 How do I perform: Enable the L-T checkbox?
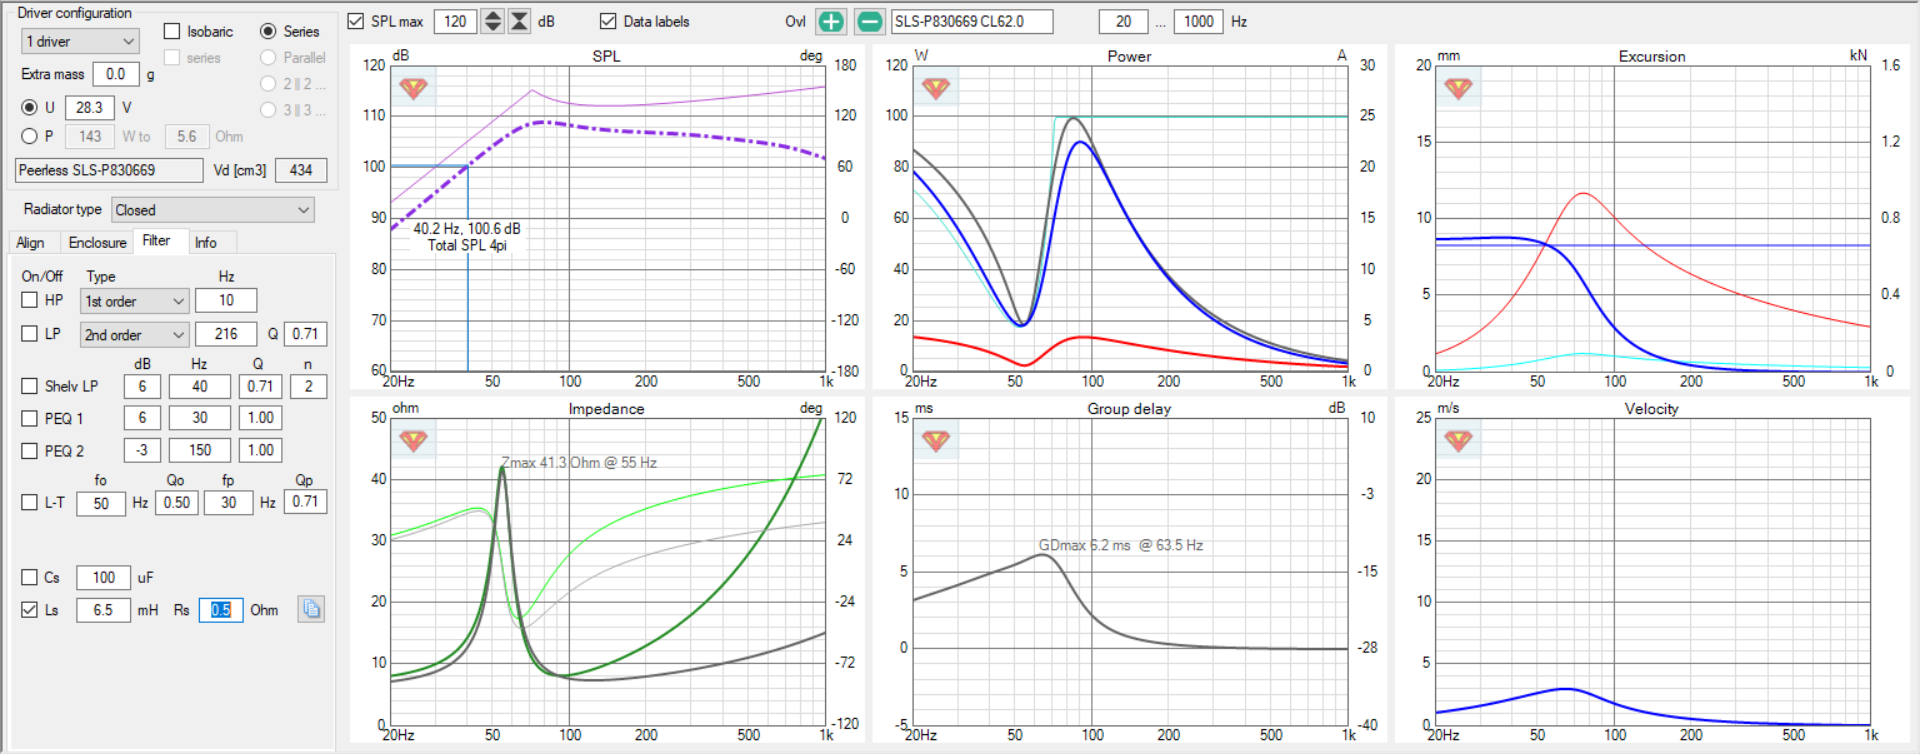click(30, 502)
